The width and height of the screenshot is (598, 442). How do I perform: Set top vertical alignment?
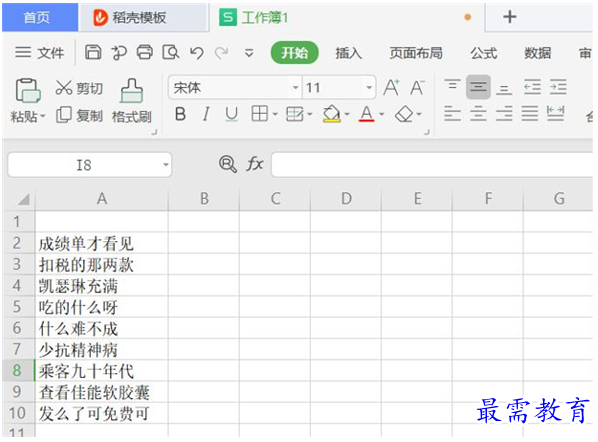click(x=452, y=85)
